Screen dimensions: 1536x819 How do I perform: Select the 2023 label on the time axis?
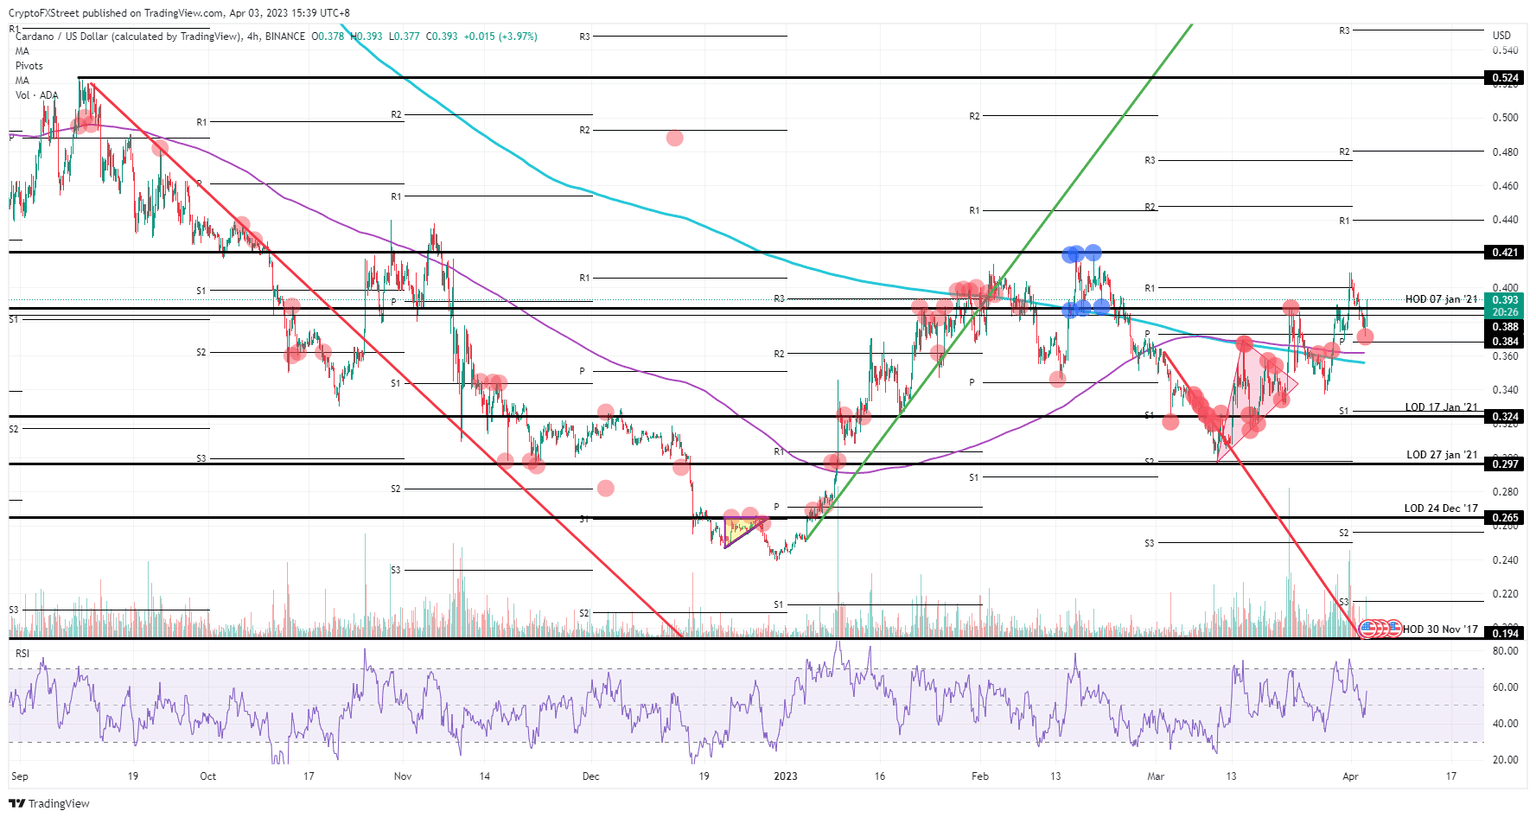(786, 775)
